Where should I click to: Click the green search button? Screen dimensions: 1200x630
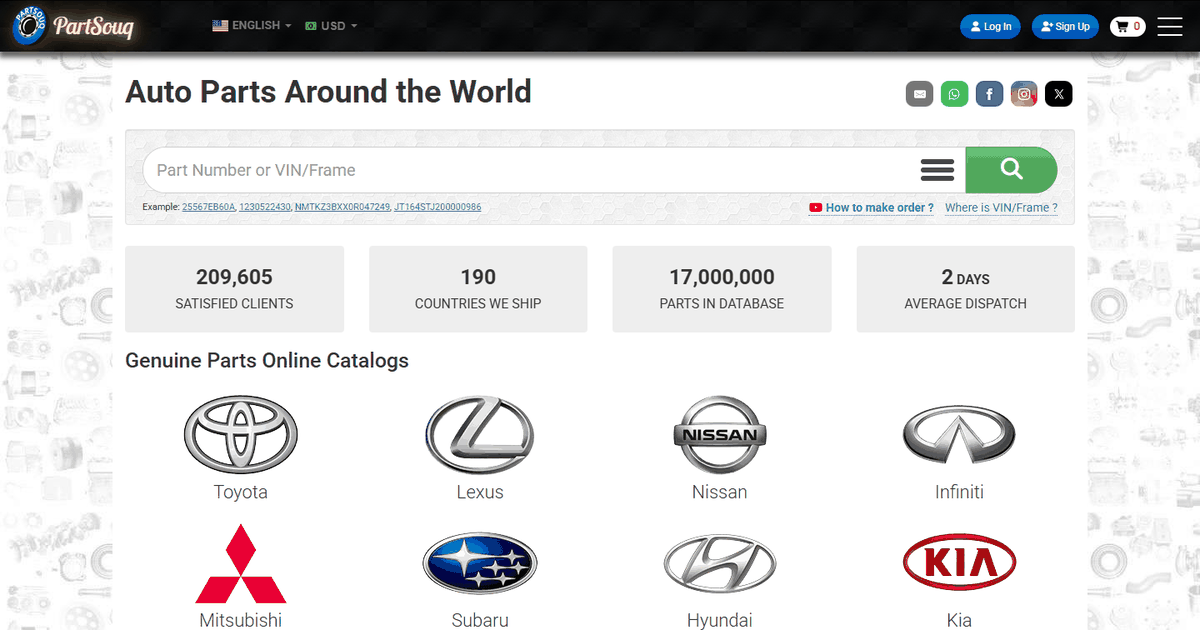pos(1011,170)
